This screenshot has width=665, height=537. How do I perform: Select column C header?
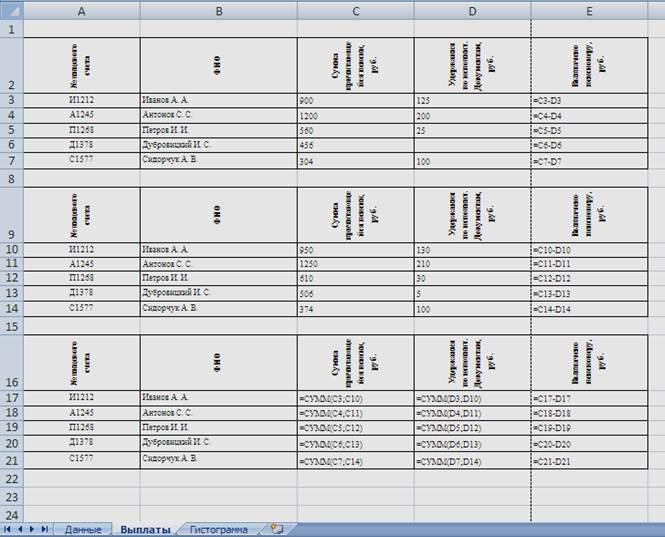point(355,9)
